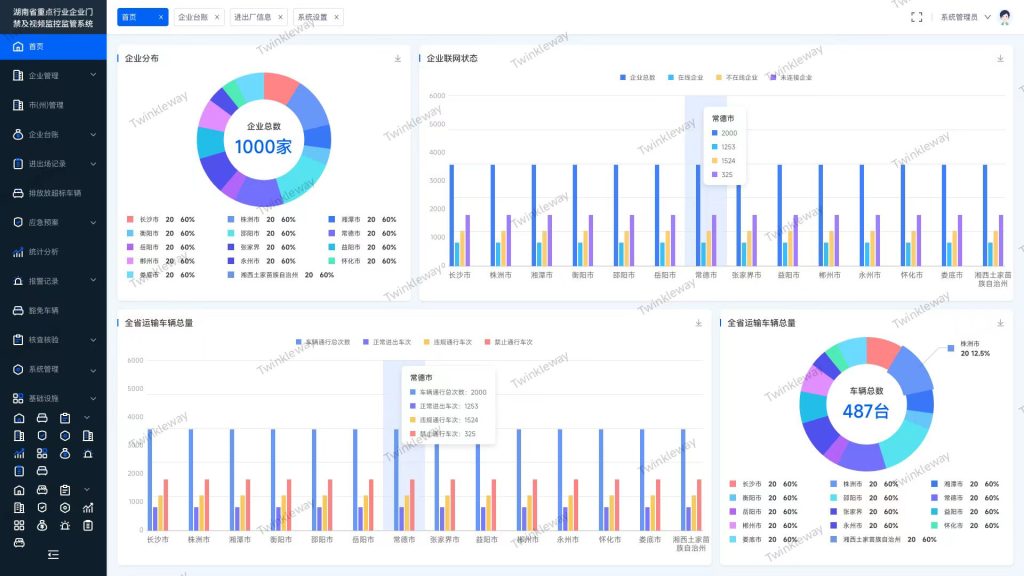
Task: Open the 系统管理员 user dropdown
Action: [x=965, y=17]
